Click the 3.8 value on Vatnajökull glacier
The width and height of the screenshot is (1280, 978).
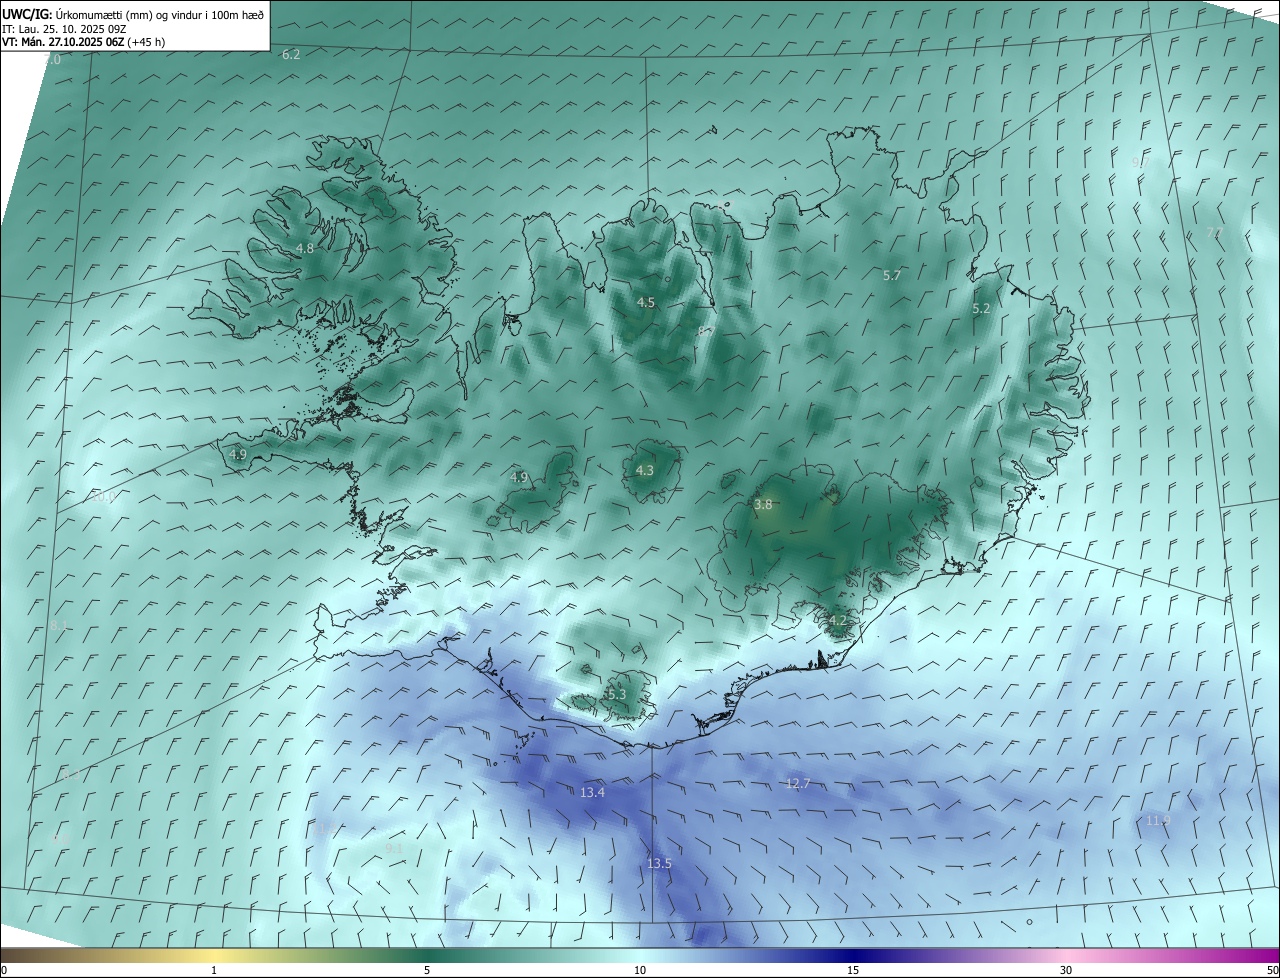click(763, 505)
